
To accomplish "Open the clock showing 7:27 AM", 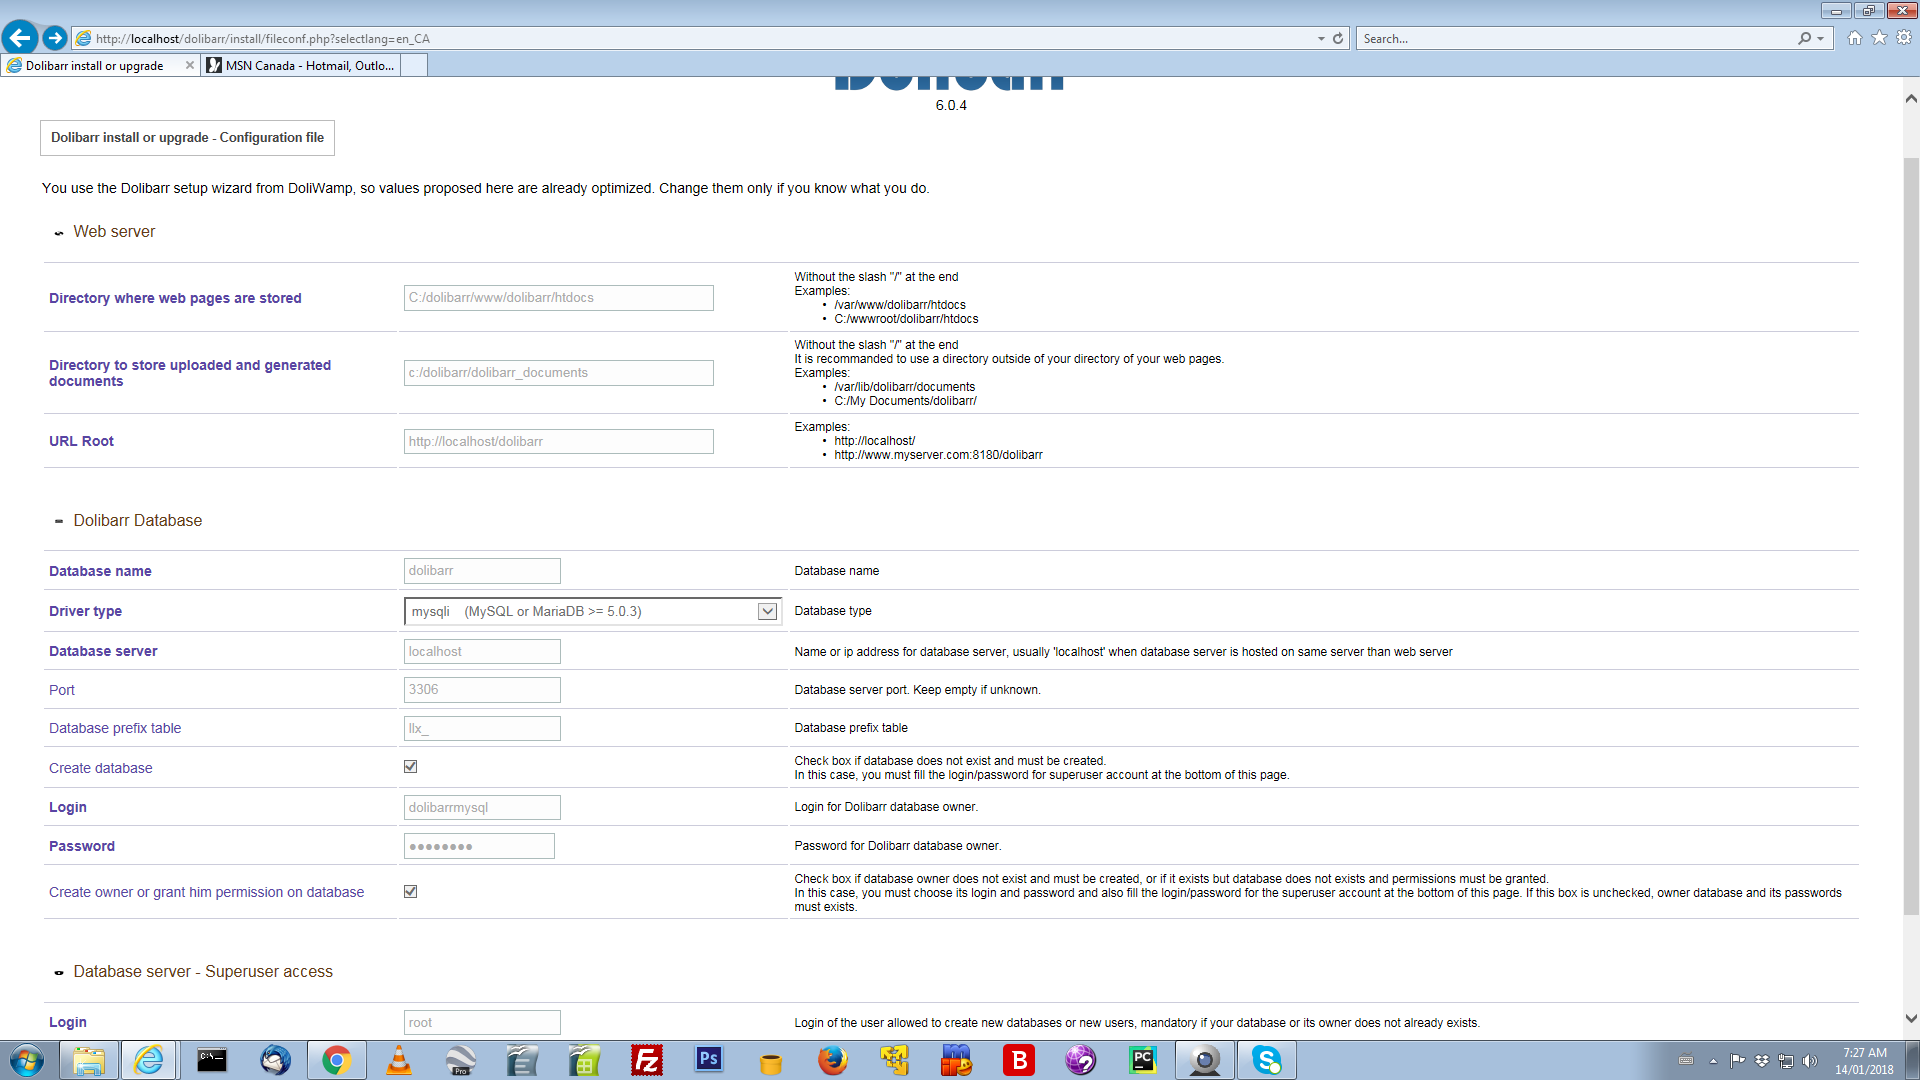I will point(1864,1061).
